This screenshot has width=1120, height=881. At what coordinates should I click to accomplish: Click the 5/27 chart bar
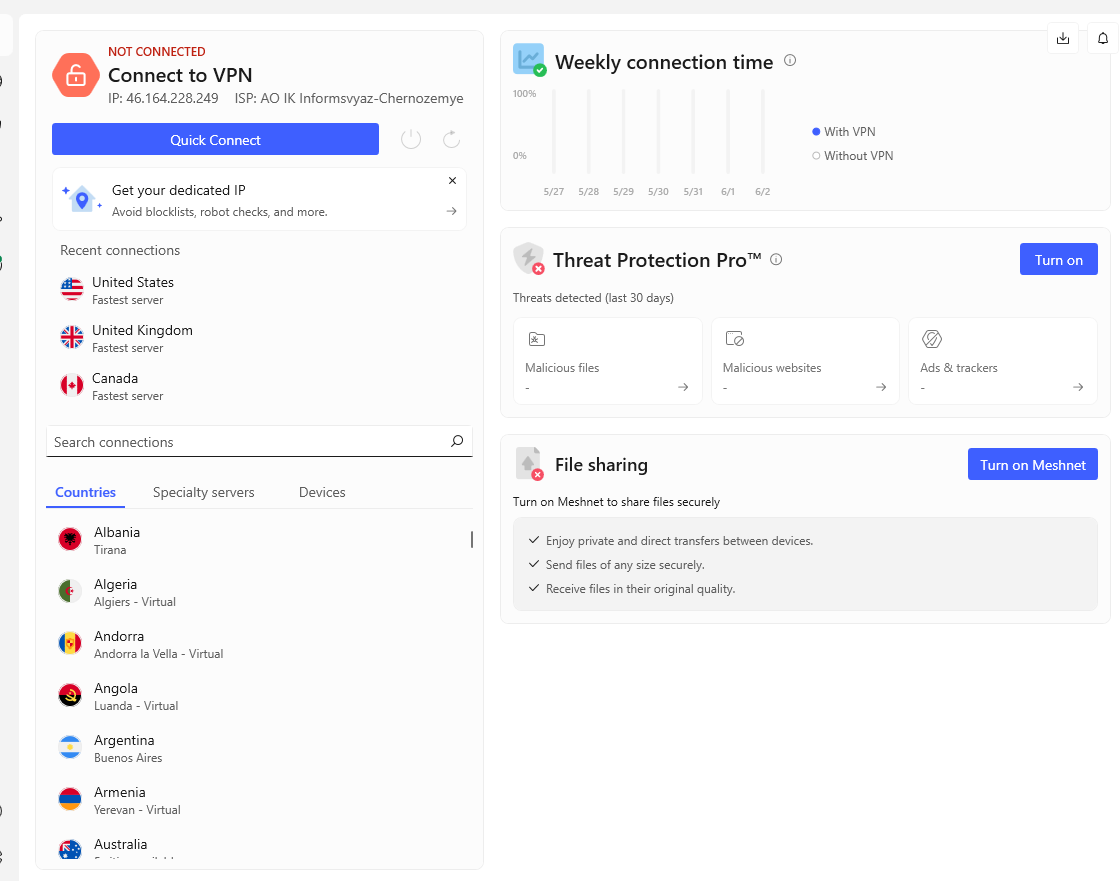[x=554, y=131]
